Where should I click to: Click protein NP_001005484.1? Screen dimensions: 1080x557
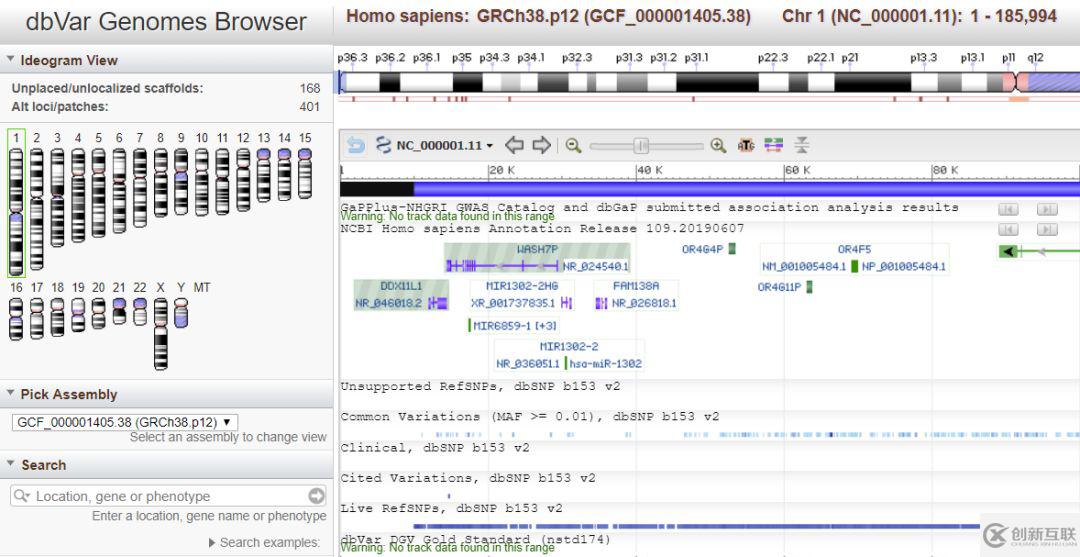(904, 266)
